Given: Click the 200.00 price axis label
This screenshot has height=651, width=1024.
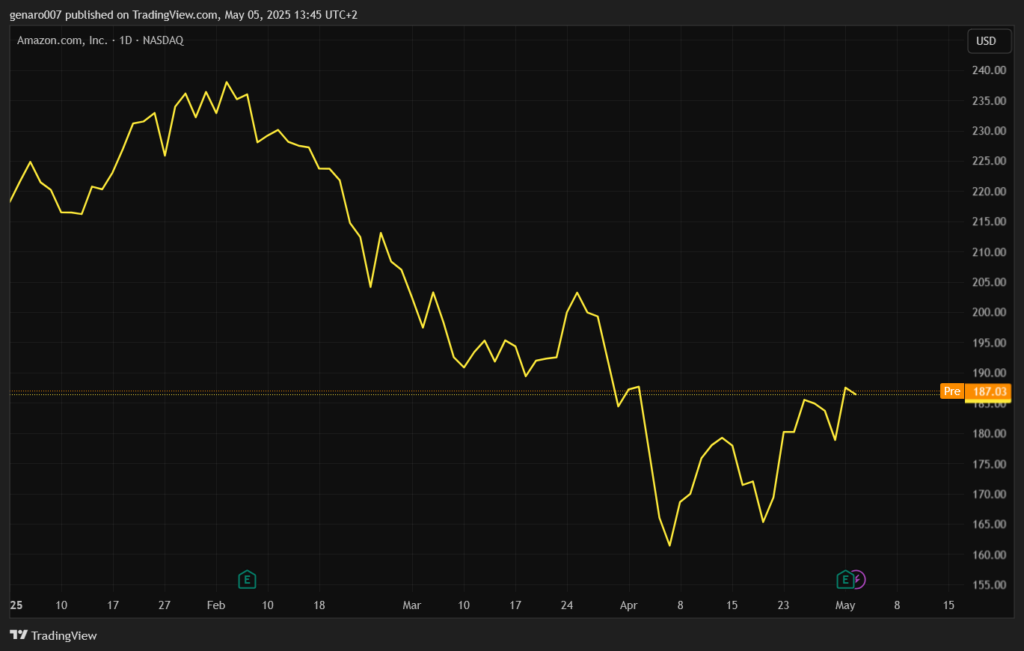Looking at the screenshot, I should click(x=988, y=313).
